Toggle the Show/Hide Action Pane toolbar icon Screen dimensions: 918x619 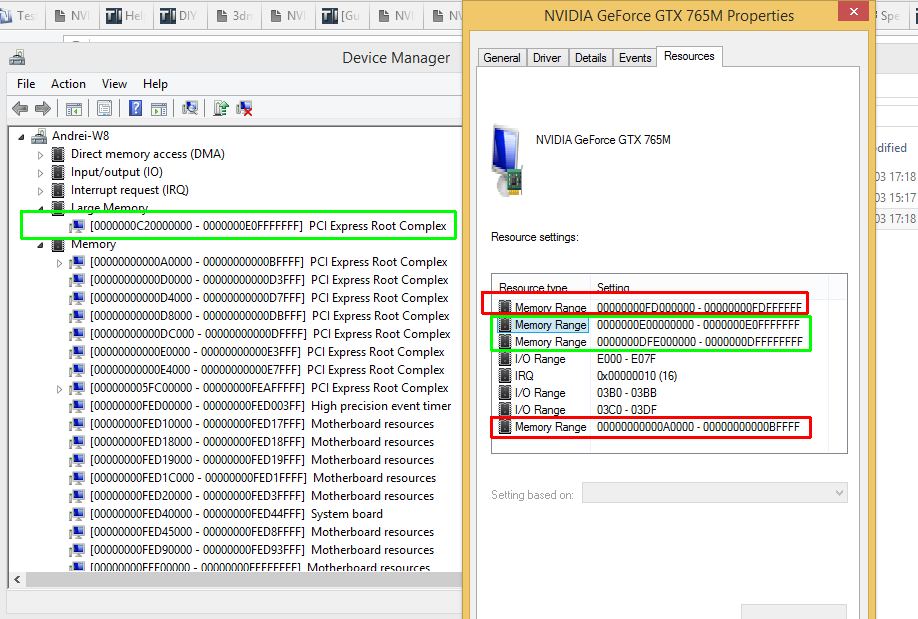click(x=159, y=108)
